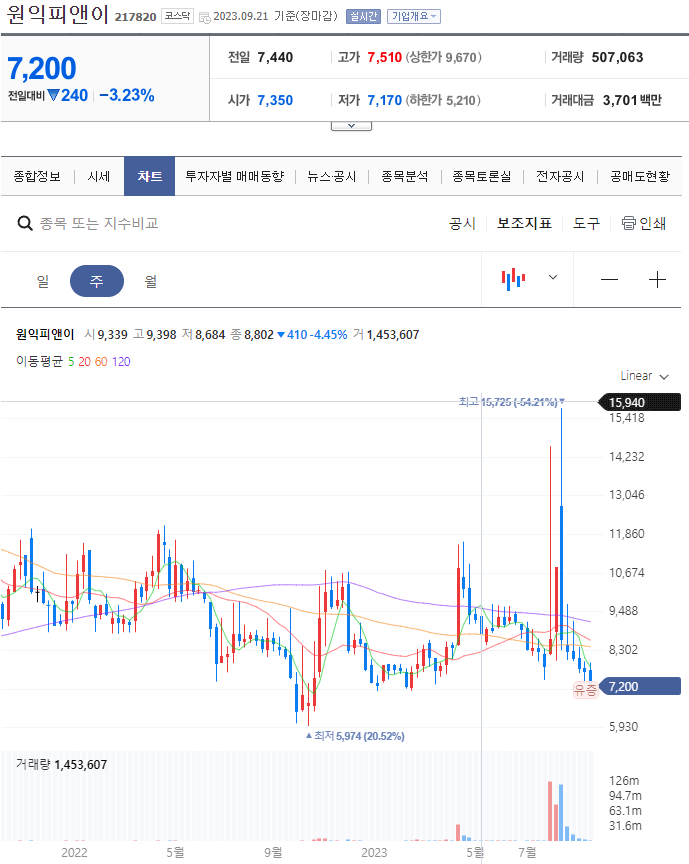Open the 공매도현황 tab
This screenshot has height=864, width=689.
click(x=640, y=176)
